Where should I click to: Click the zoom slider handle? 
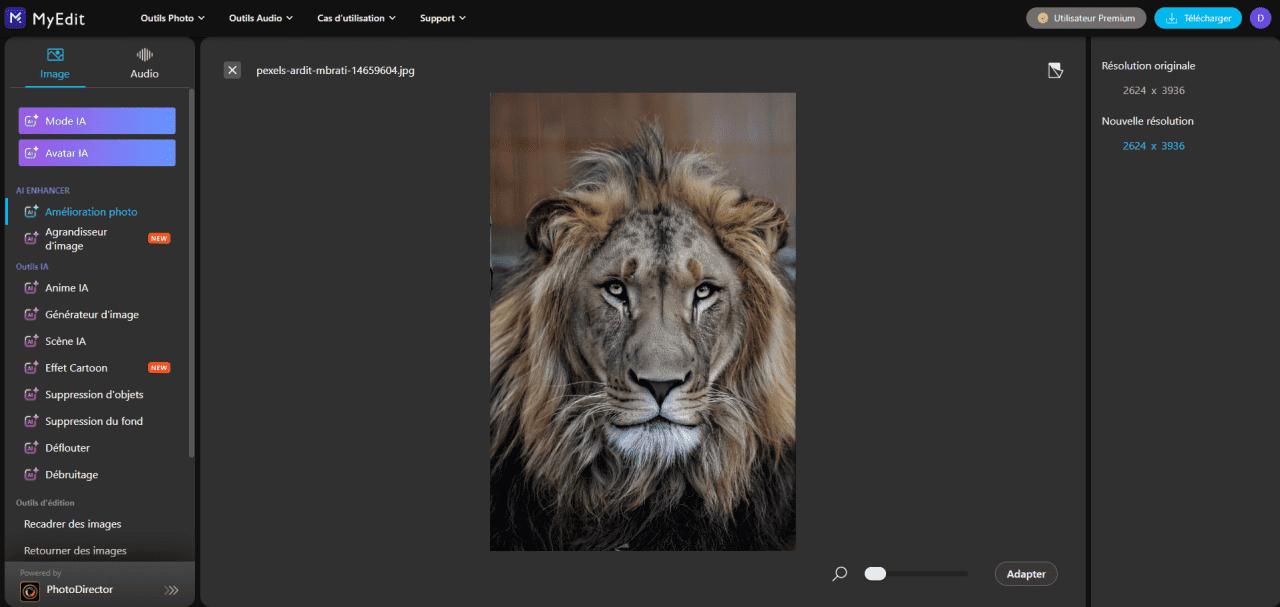(875, 574)
